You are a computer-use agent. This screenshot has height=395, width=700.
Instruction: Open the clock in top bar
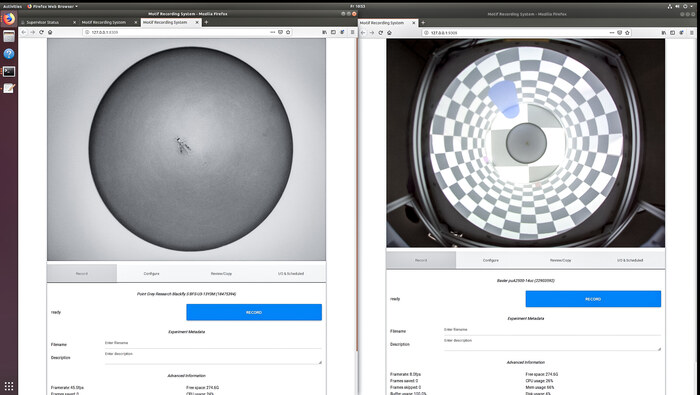[358, 7]
